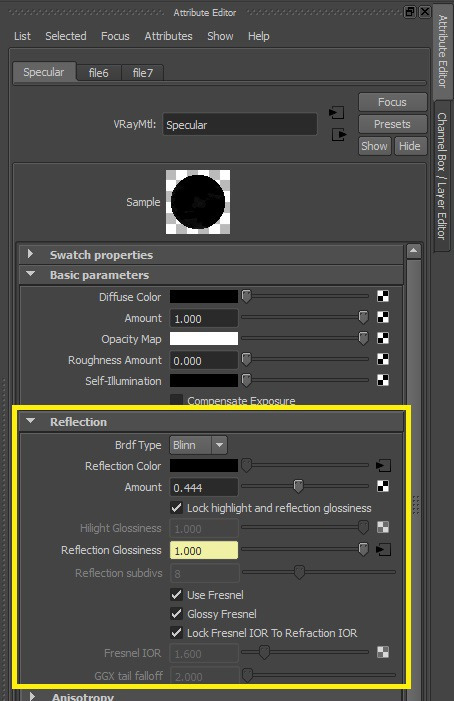This screenshot has width=454, height=701.
Task: Switch to the file6 tab
Action: 99,72
